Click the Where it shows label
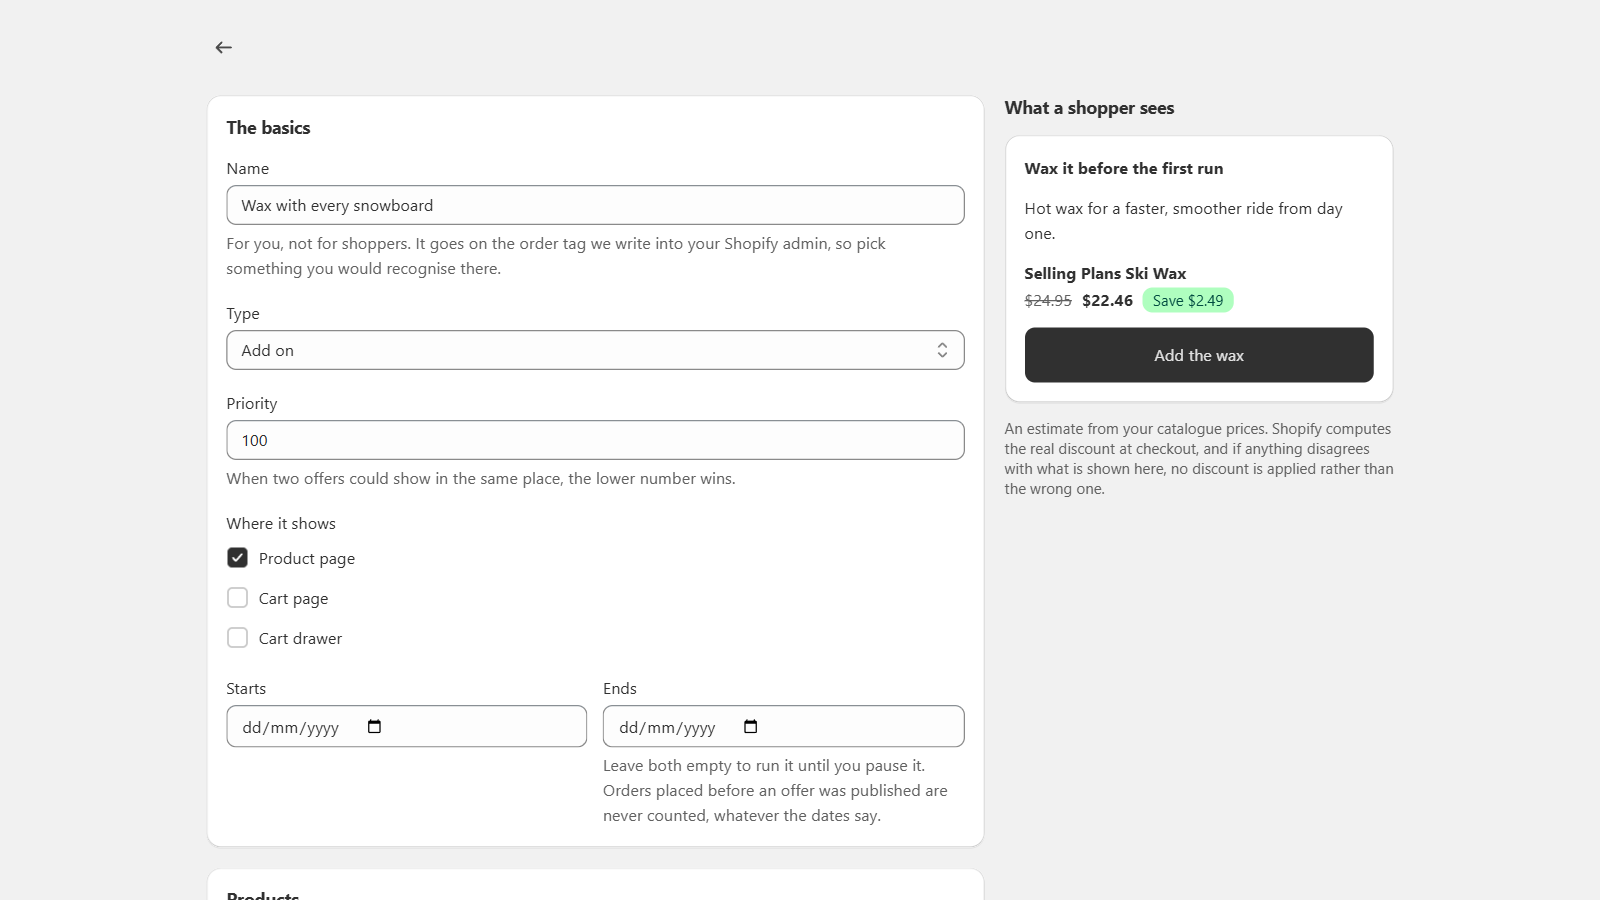The image size is (1600, 900). (281, 524)
